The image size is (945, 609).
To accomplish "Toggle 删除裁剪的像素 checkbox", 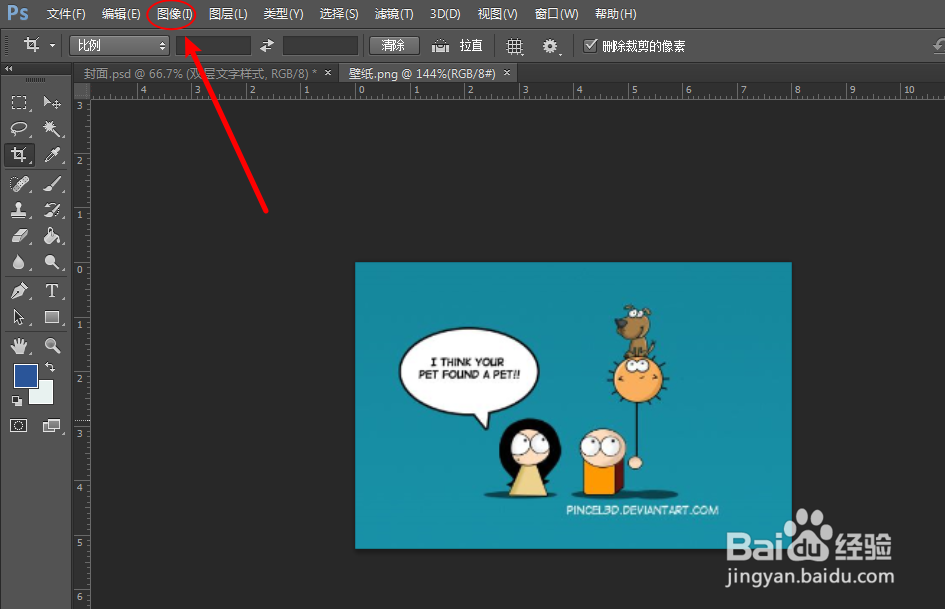I will 591,45.
